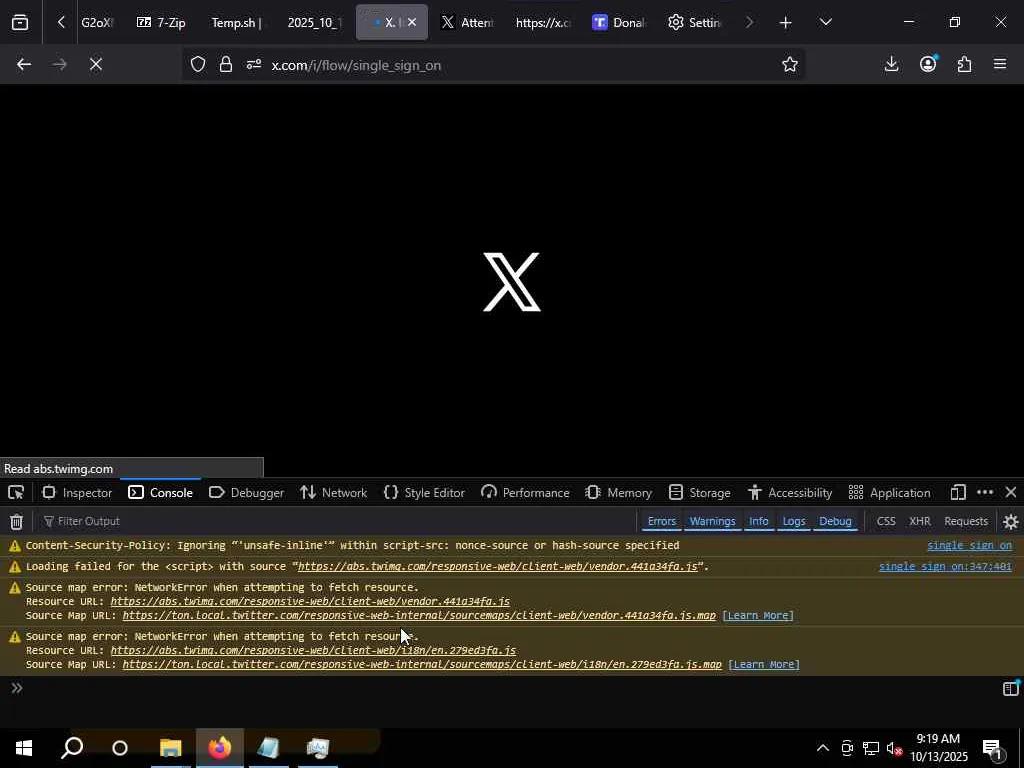Image resolution: width=1024 pixels, height=768 pixels.
Task: Switch to the Temp.sh tab
Action: click(236, 22)
